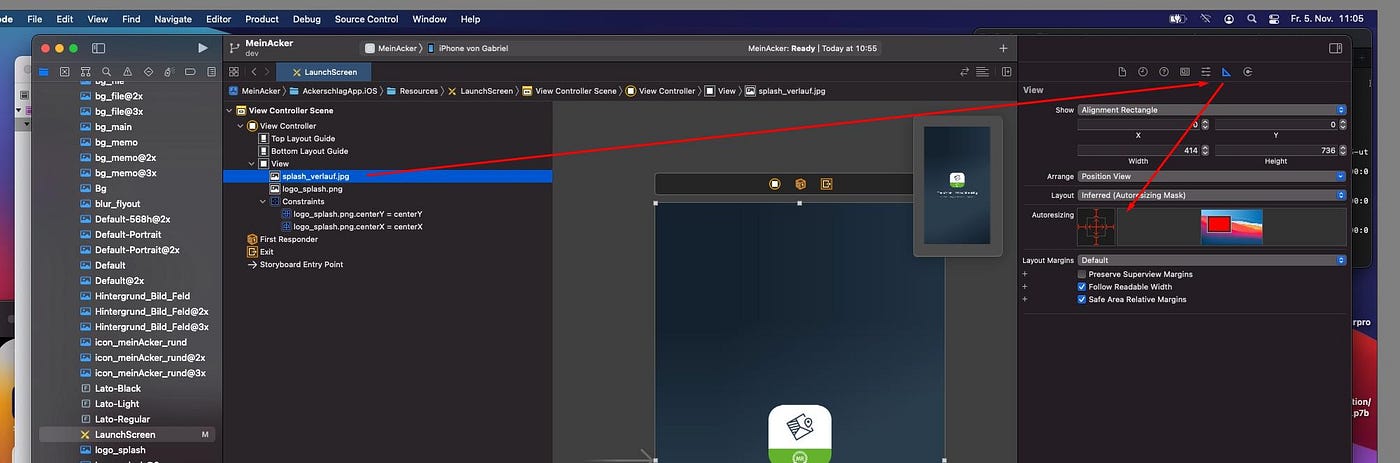Open the Connections inspector icon
This screenshot has height=463, width=1400.
pyautogui.click(x=1248, y=72)
